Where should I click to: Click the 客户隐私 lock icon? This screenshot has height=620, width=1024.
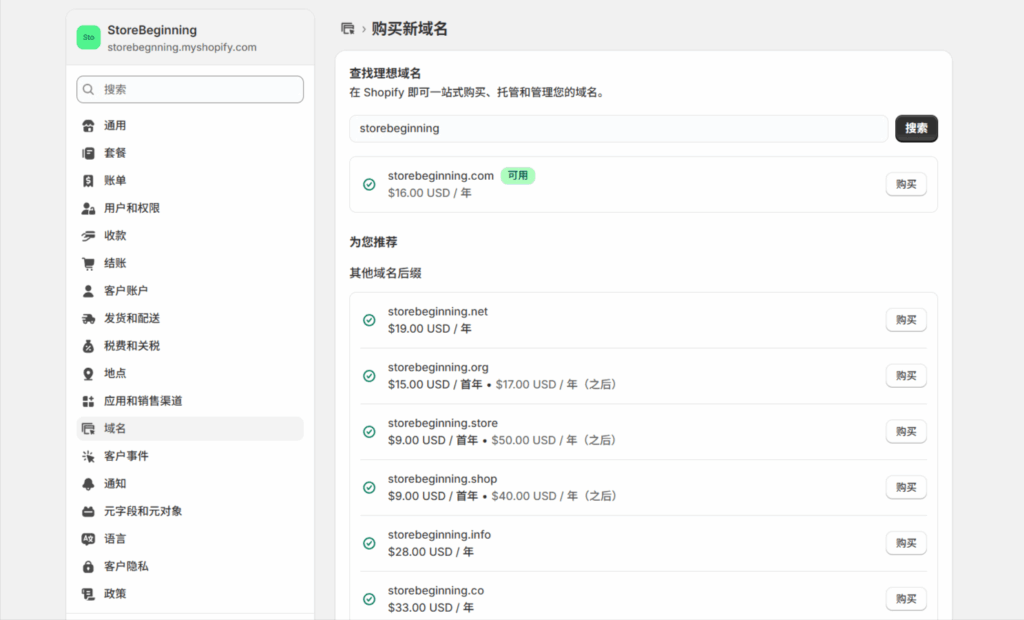click(x=88, y=566)
